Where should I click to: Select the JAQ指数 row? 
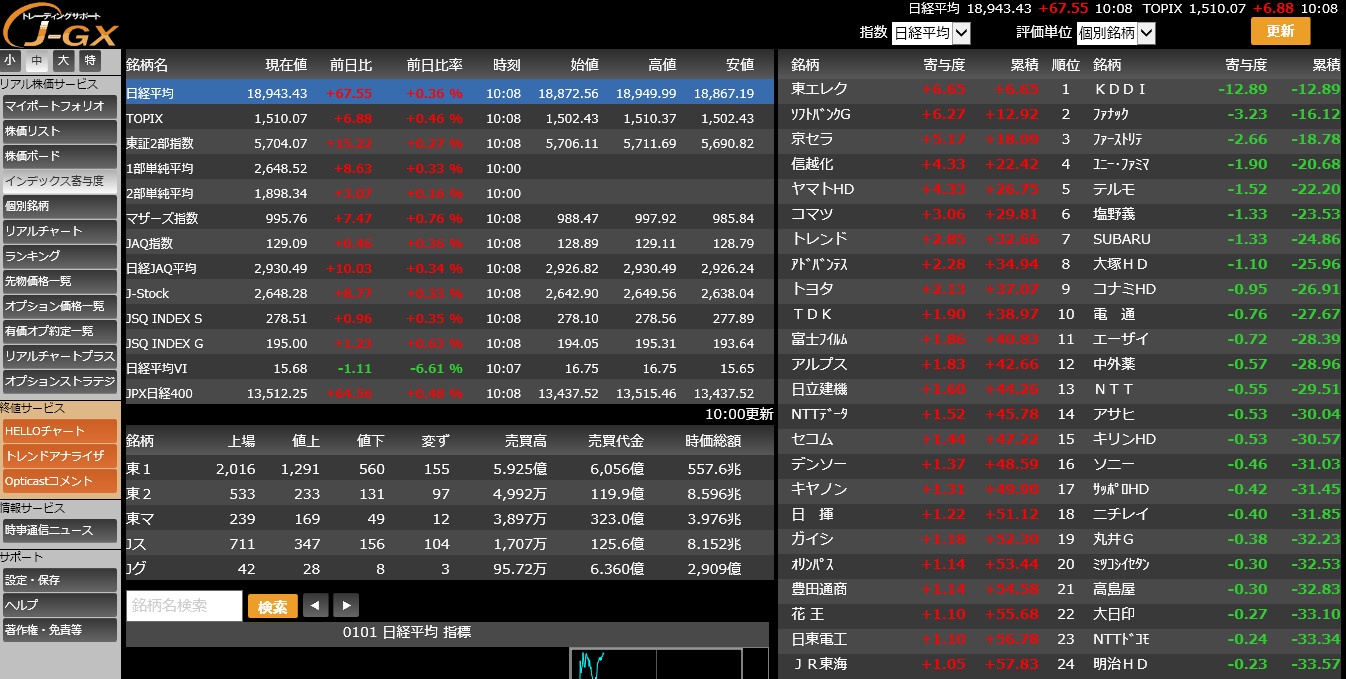coord(449,243)
